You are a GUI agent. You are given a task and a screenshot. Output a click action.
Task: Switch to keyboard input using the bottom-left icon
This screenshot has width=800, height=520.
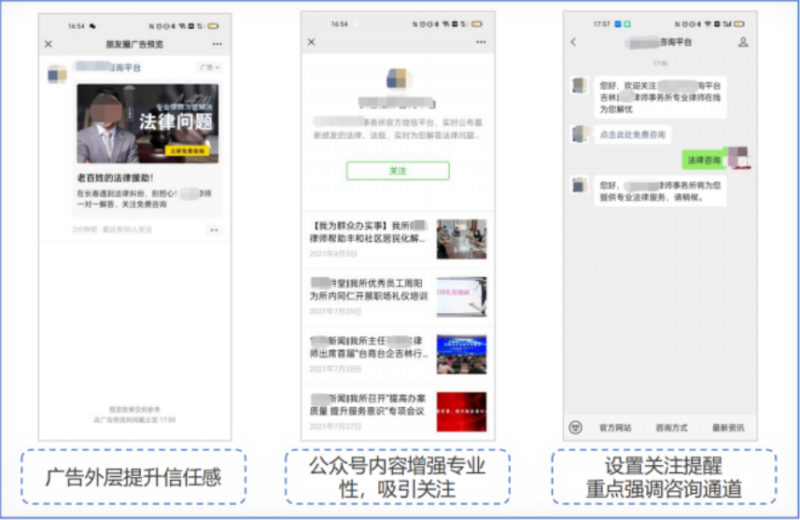click(575, 427)
